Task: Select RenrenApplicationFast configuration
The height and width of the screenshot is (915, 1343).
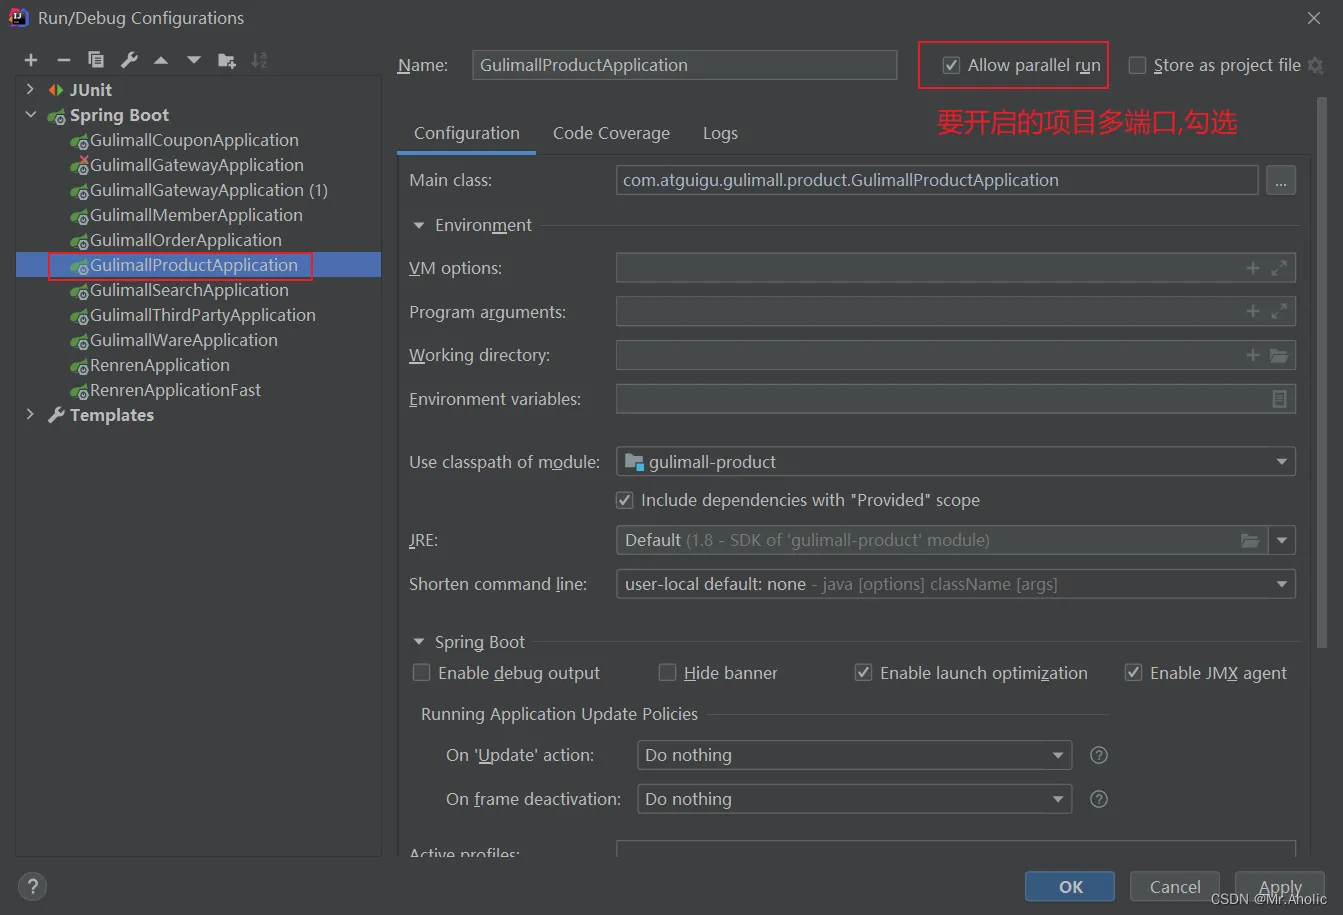Action: coord(175,390)
